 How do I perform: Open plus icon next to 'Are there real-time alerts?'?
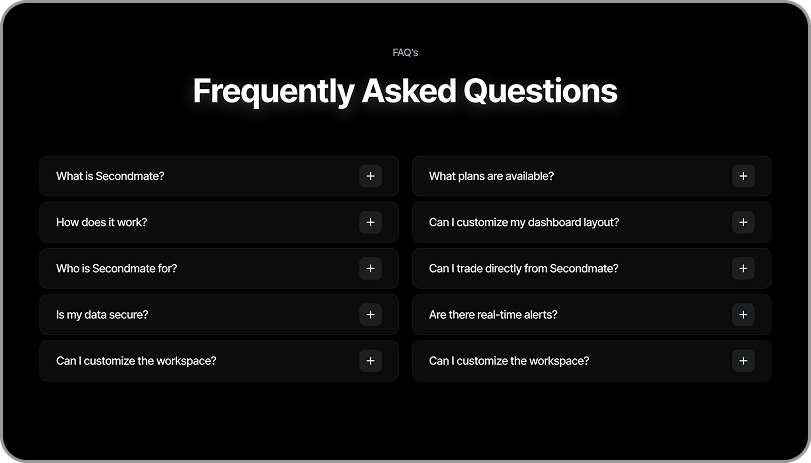pos(743,315)
